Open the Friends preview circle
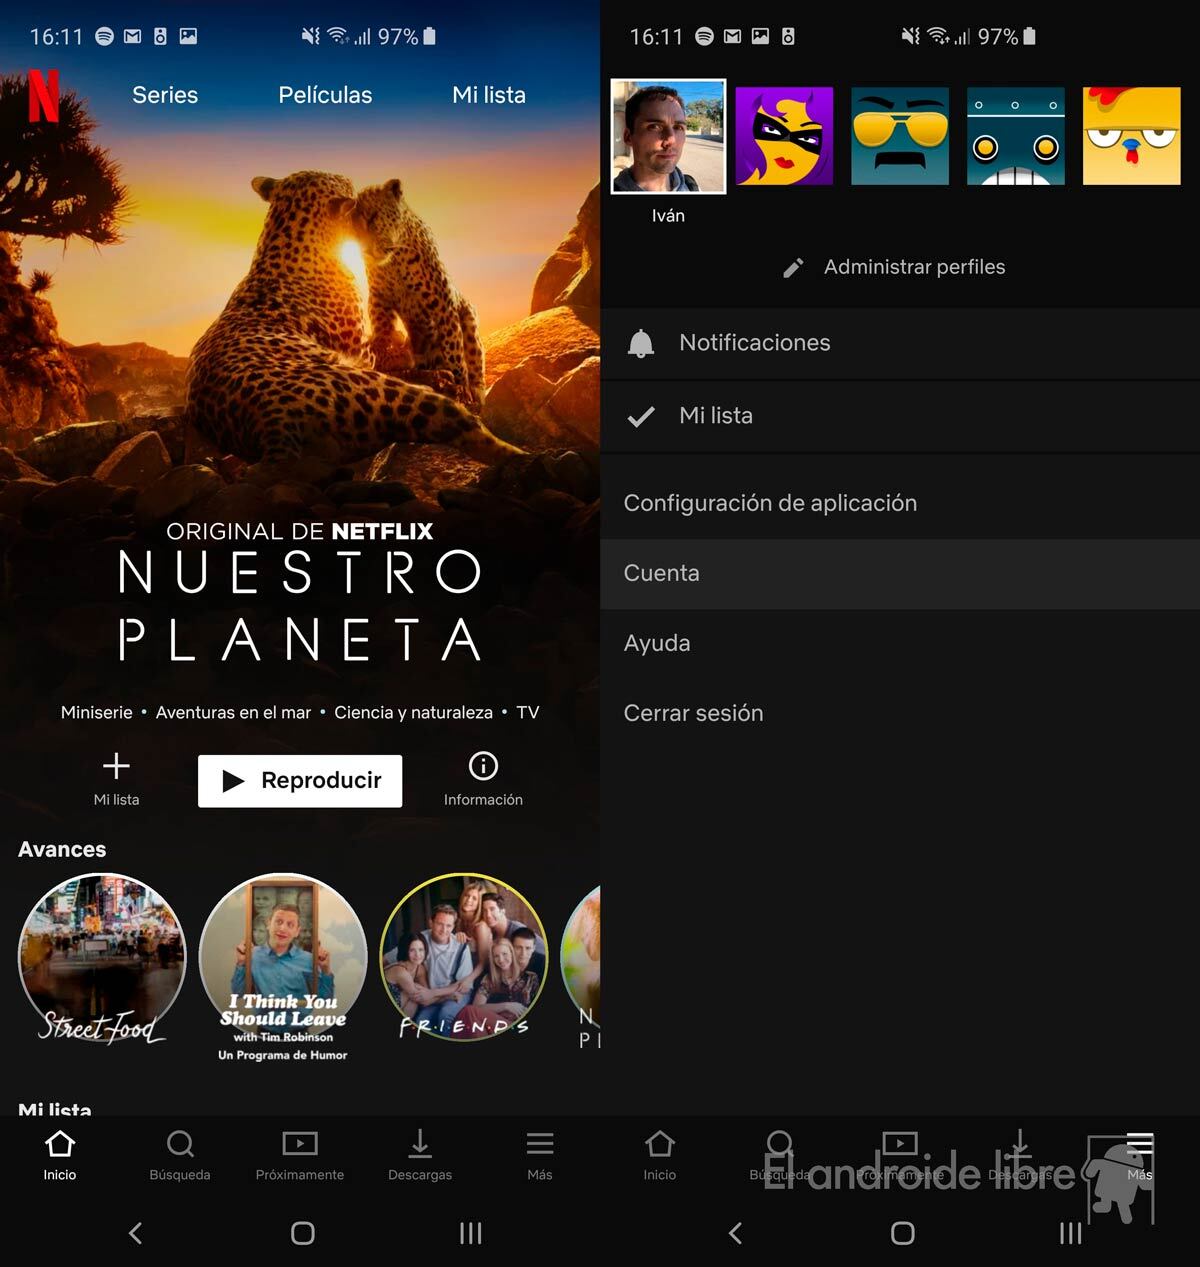1200x1267 pixels. coord(464,958)
